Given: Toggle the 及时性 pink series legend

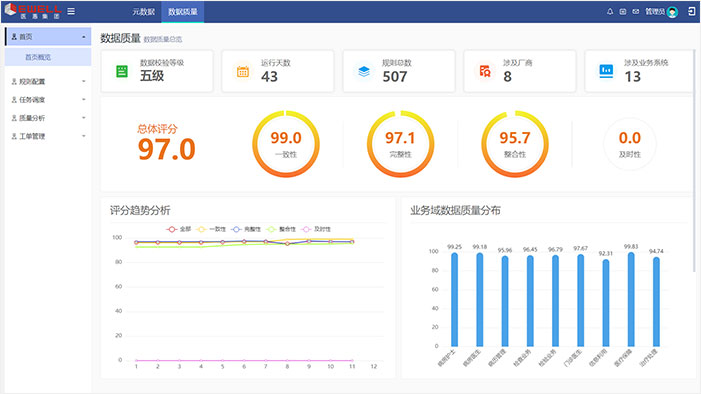Looking at the screenshot, I should point(316,229).
